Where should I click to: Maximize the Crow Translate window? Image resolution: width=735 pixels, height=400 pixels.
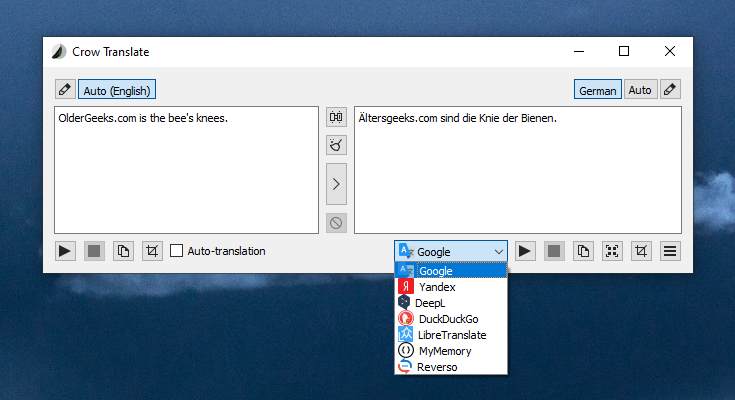[x=624, y=51]
